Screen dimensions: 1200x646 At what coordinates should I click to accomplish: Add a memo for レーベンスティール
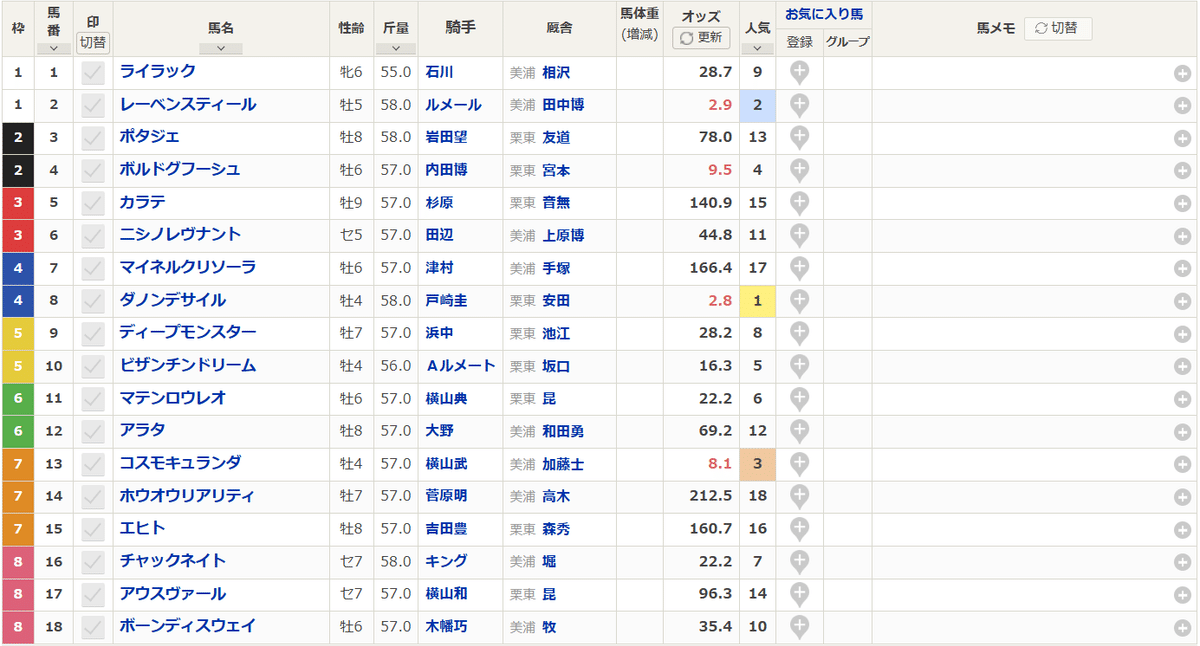[1180, 105]
